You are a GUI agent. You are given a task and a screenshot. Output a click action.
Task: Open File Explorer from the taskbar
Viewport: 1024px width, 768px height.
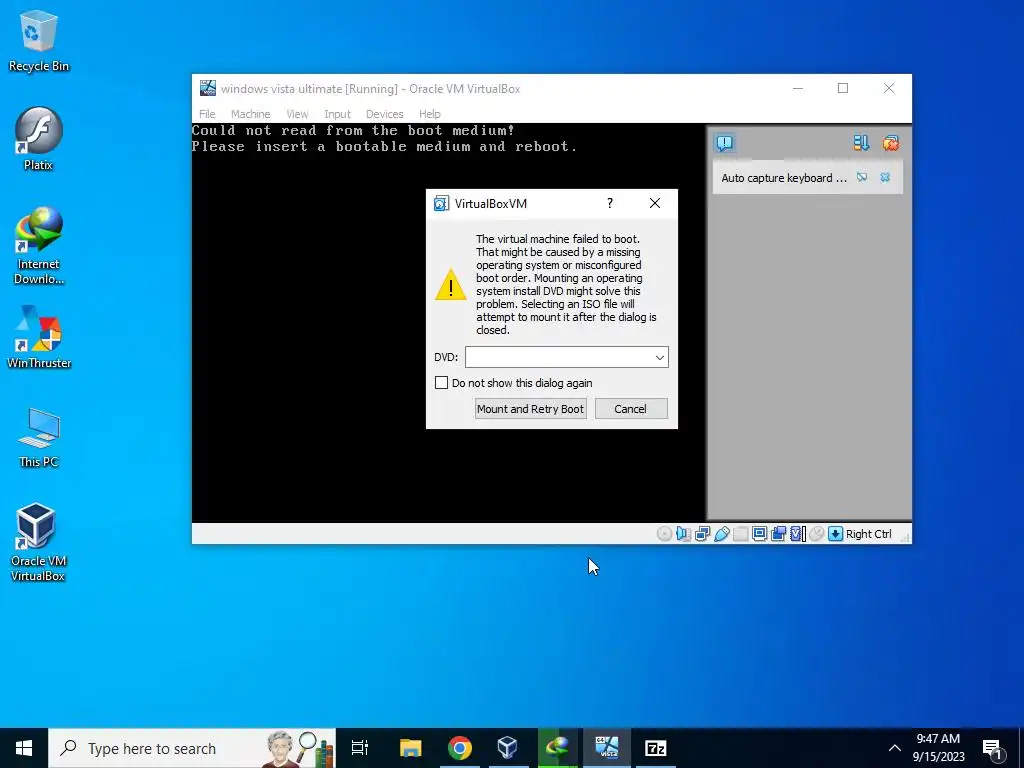click(x=410, y=748)
